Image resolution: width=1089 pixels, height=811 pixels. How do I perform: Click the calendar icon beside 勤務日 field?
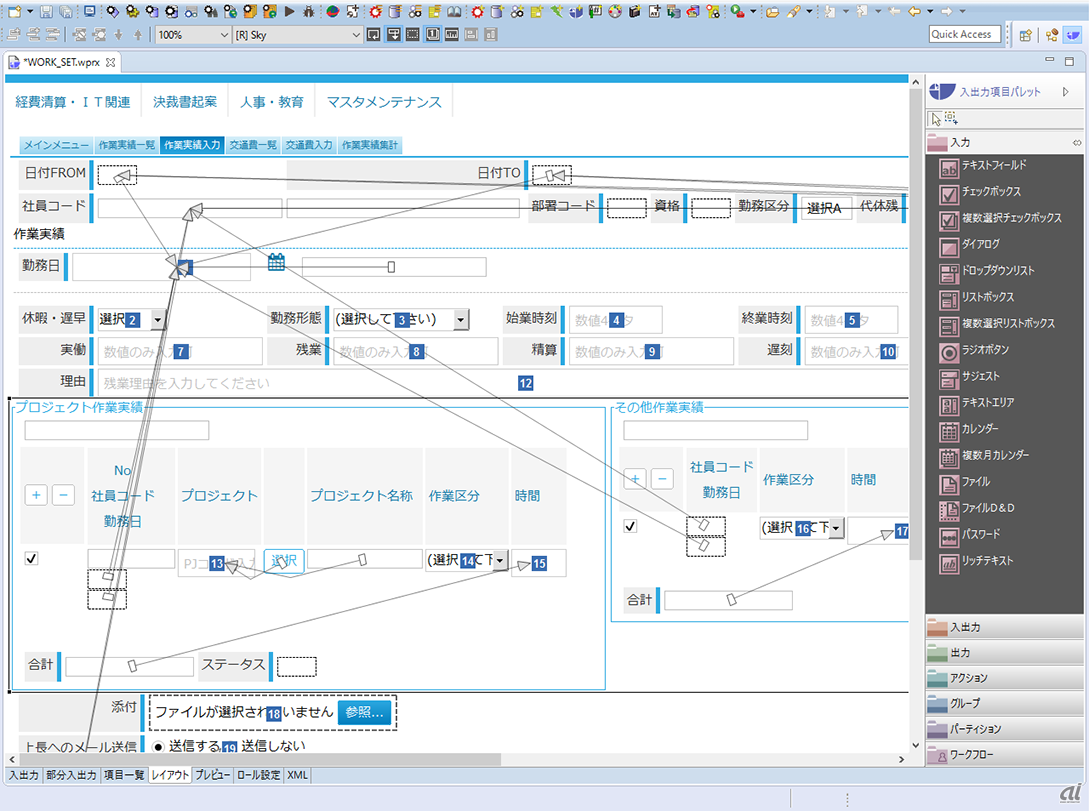(x=277, y=263)
